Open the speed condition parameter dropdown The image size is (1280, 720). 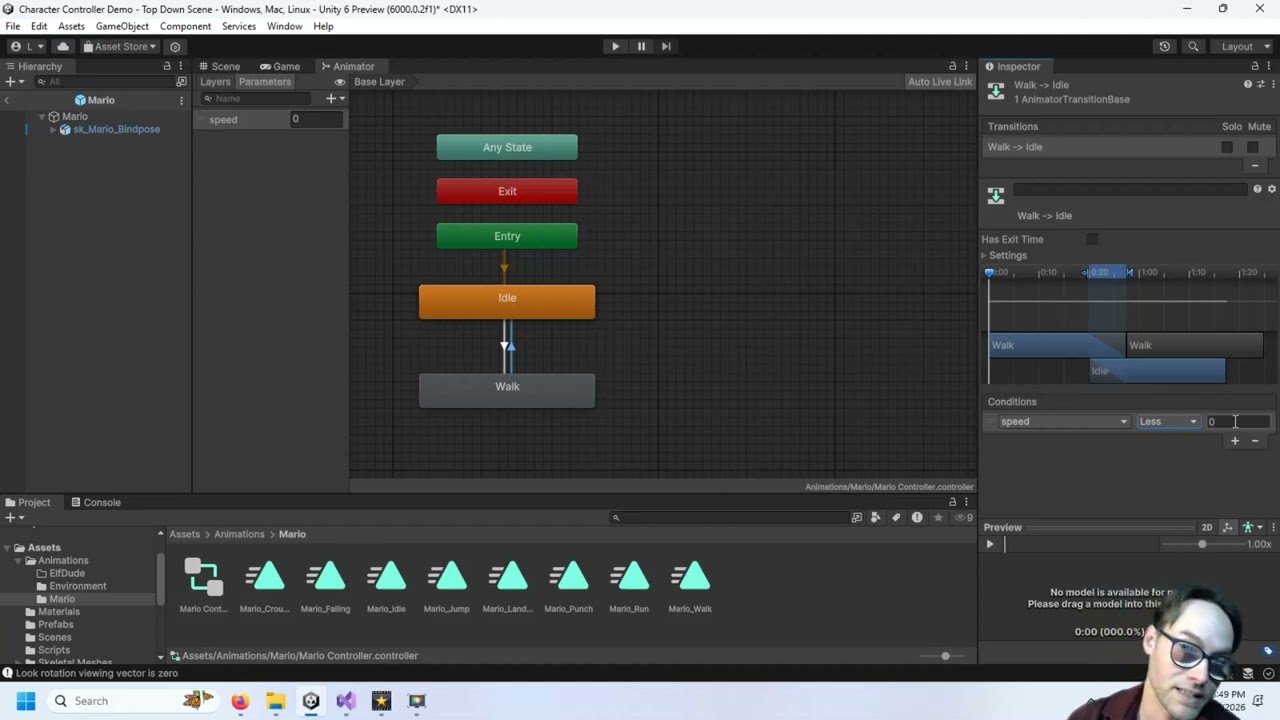pyautogui.click(x=1065, y=421)
